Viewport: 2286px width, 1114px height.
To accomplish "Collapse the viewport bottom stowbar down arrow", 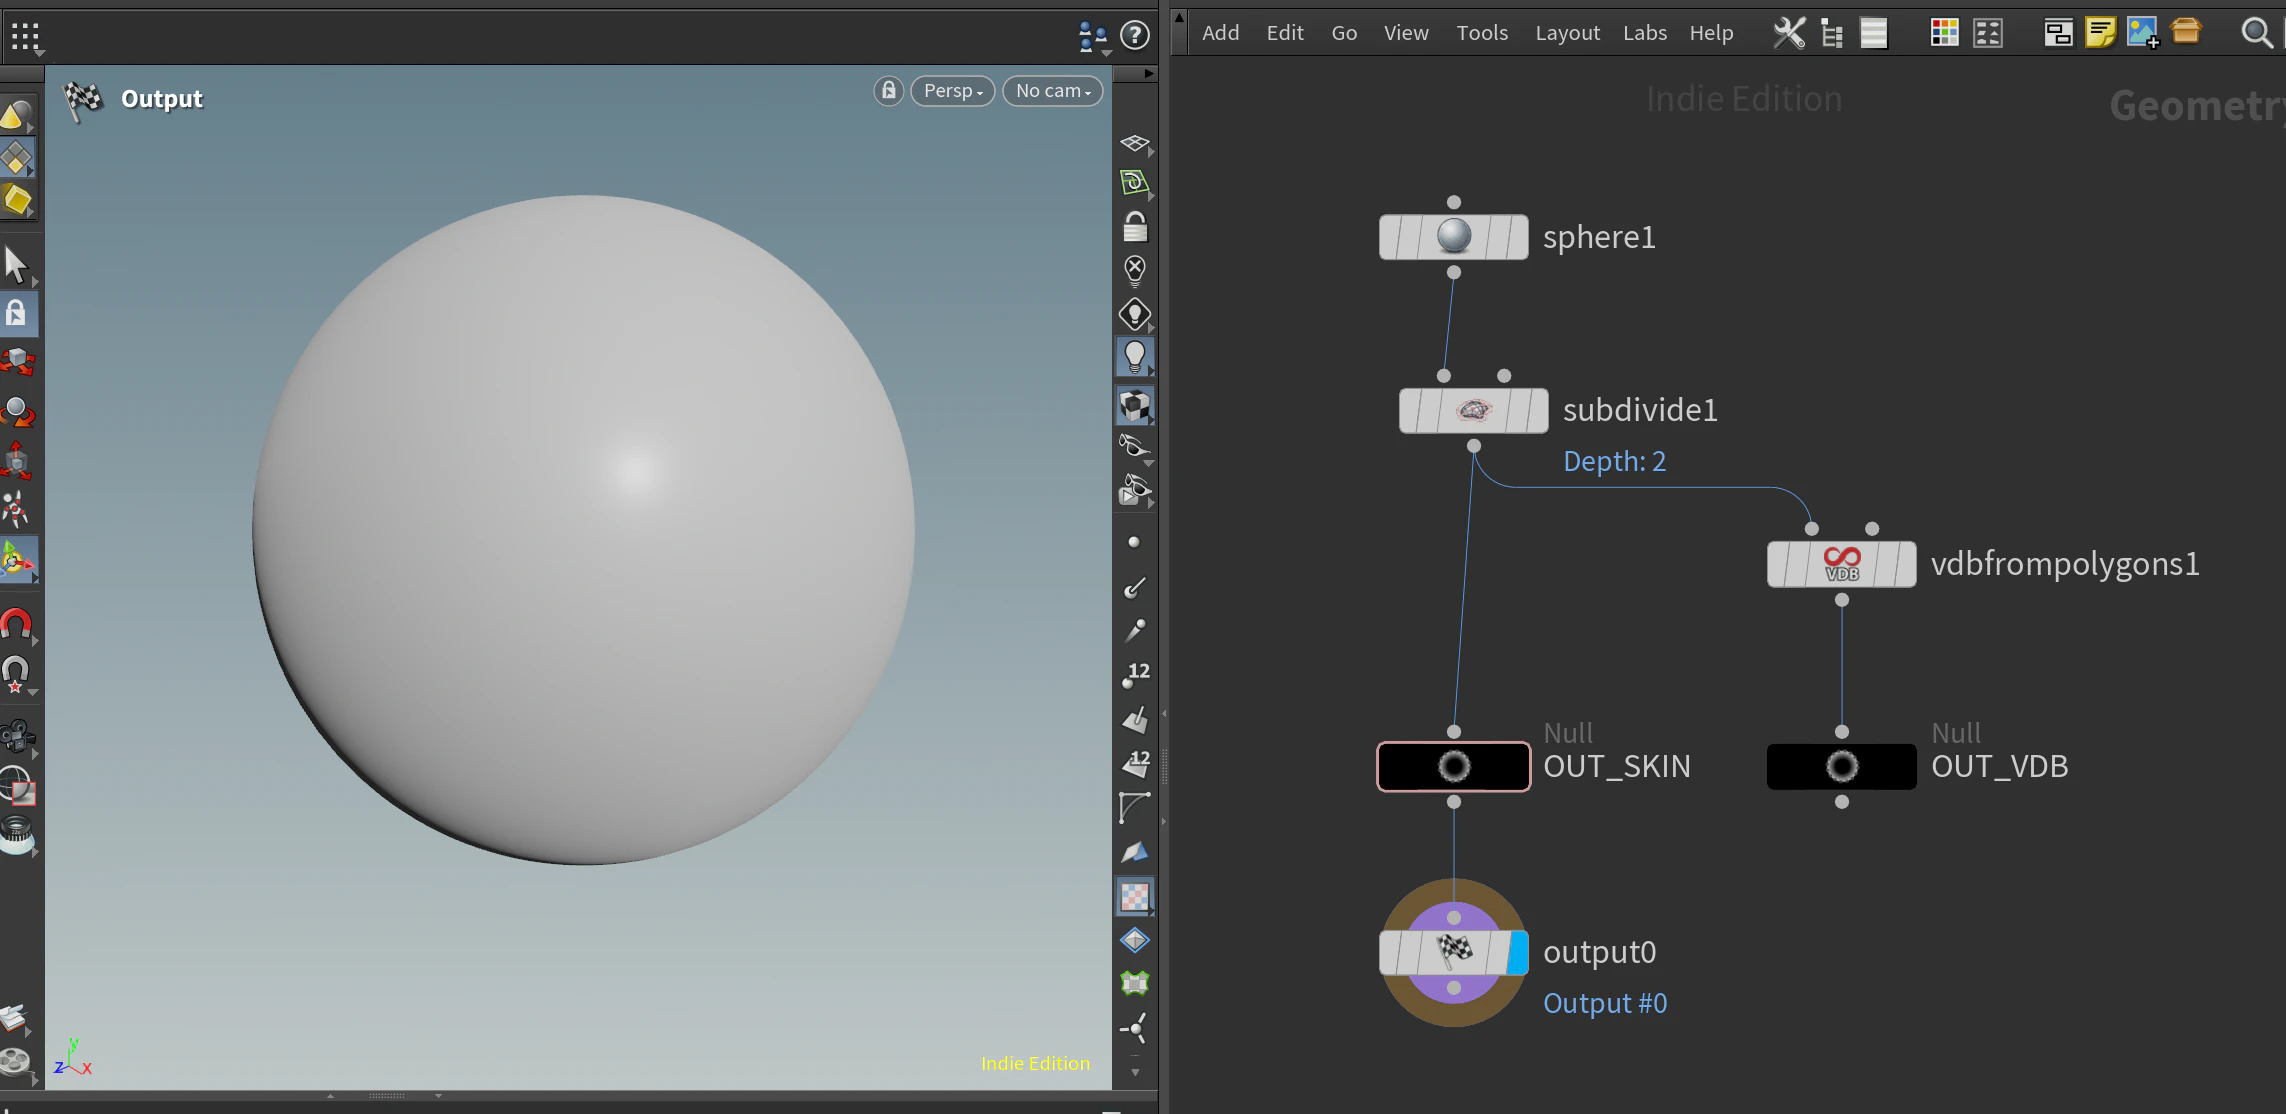I will [x=438, y=1096].
